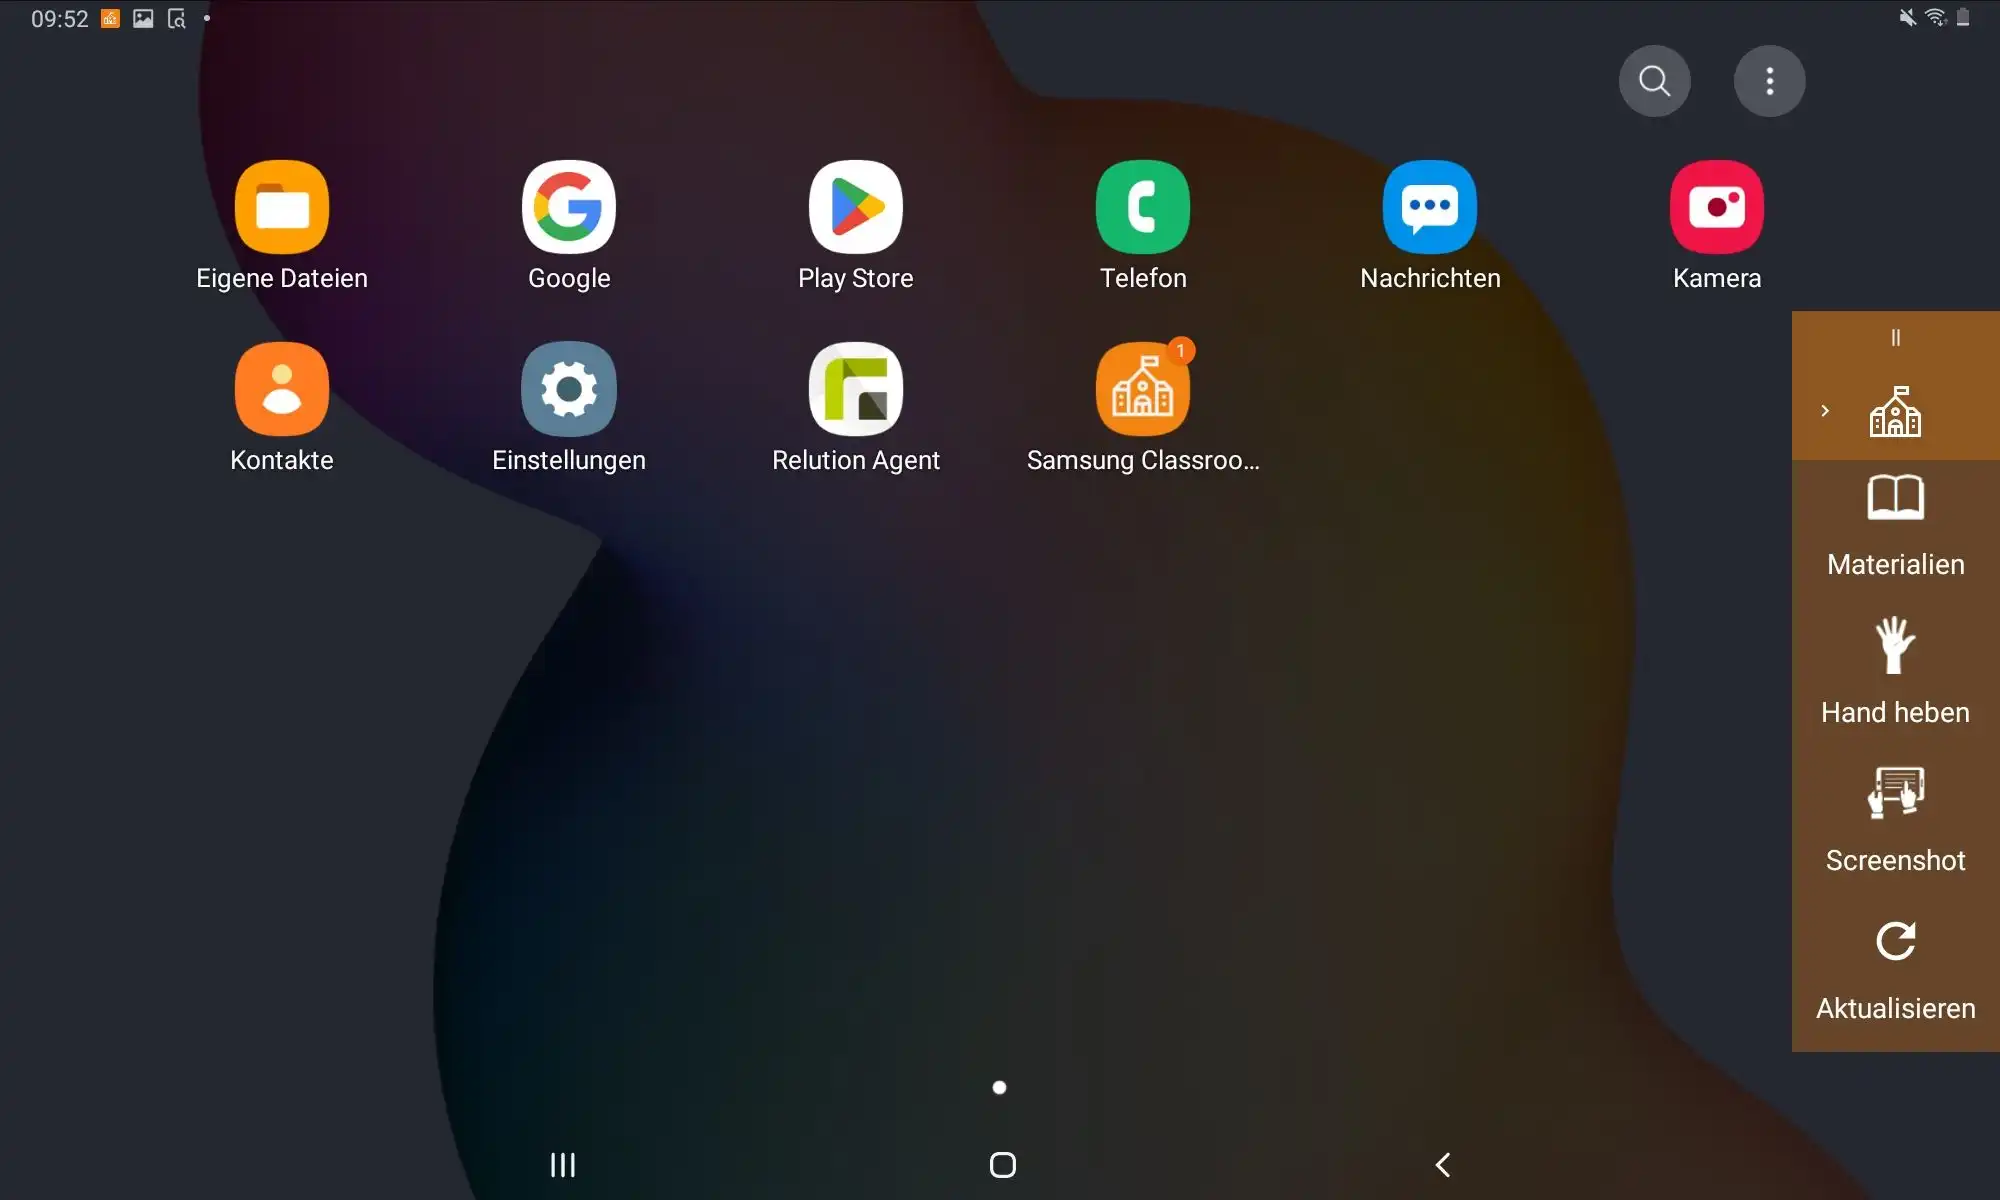Tap Hand heben to raise hand
Viewport: 2000px width, 1200px height.
1895,672
